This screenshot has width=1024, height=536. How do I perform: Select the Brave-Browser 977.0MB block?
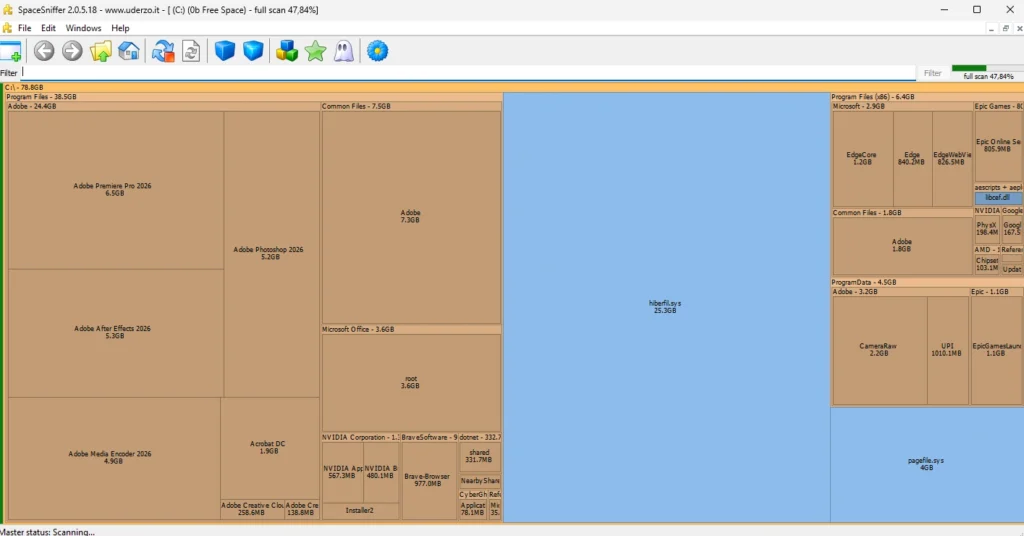point(428,481)
